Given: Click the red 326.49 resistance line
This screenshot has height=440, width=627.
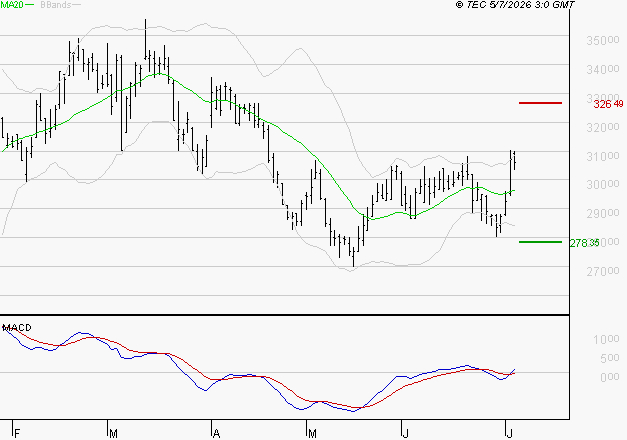Looking at the screenshot, I should click(x=540, y=103).
